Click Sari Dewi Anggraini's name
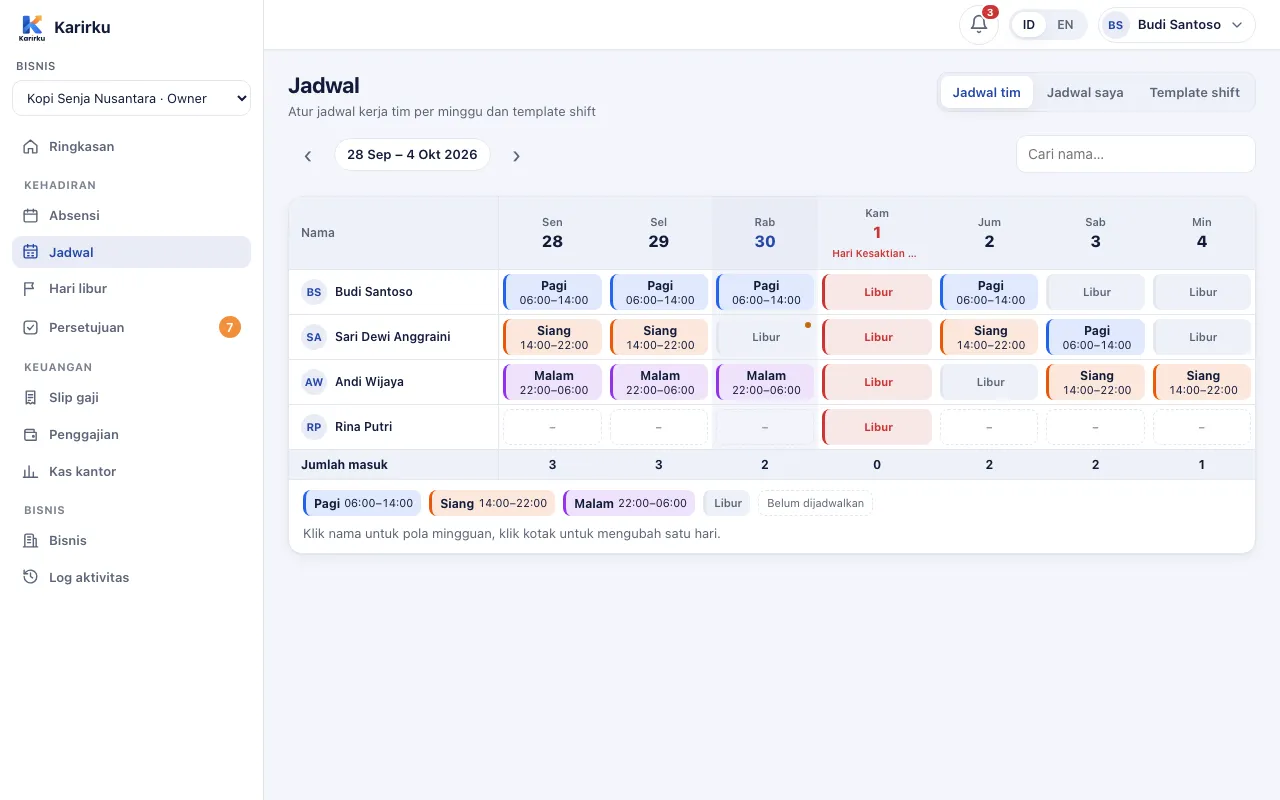 pyautogui.click(x=392, y=337)
